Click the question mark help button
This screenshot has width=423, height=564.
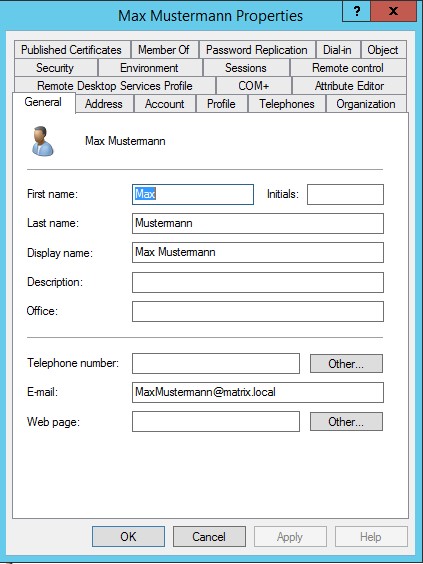(356, 12)
